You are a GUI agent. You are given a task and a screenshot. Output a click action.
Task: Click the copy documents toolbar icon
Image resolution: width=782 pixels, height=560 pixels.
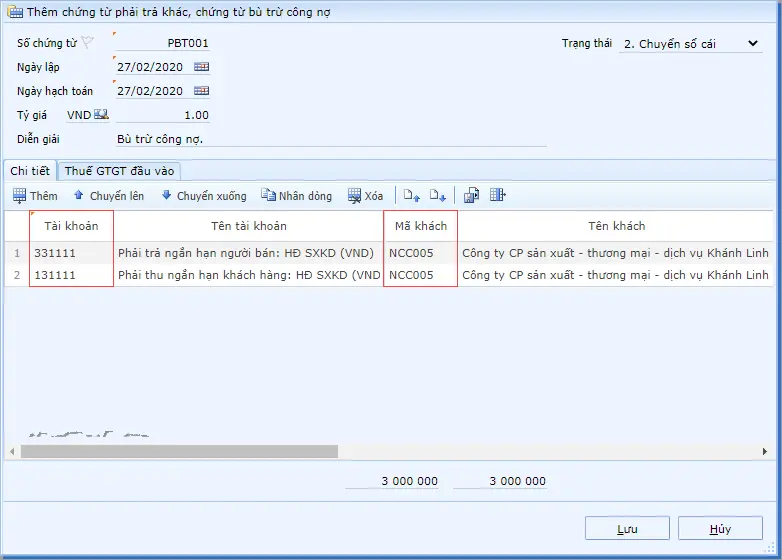click(x=471, y=195)
